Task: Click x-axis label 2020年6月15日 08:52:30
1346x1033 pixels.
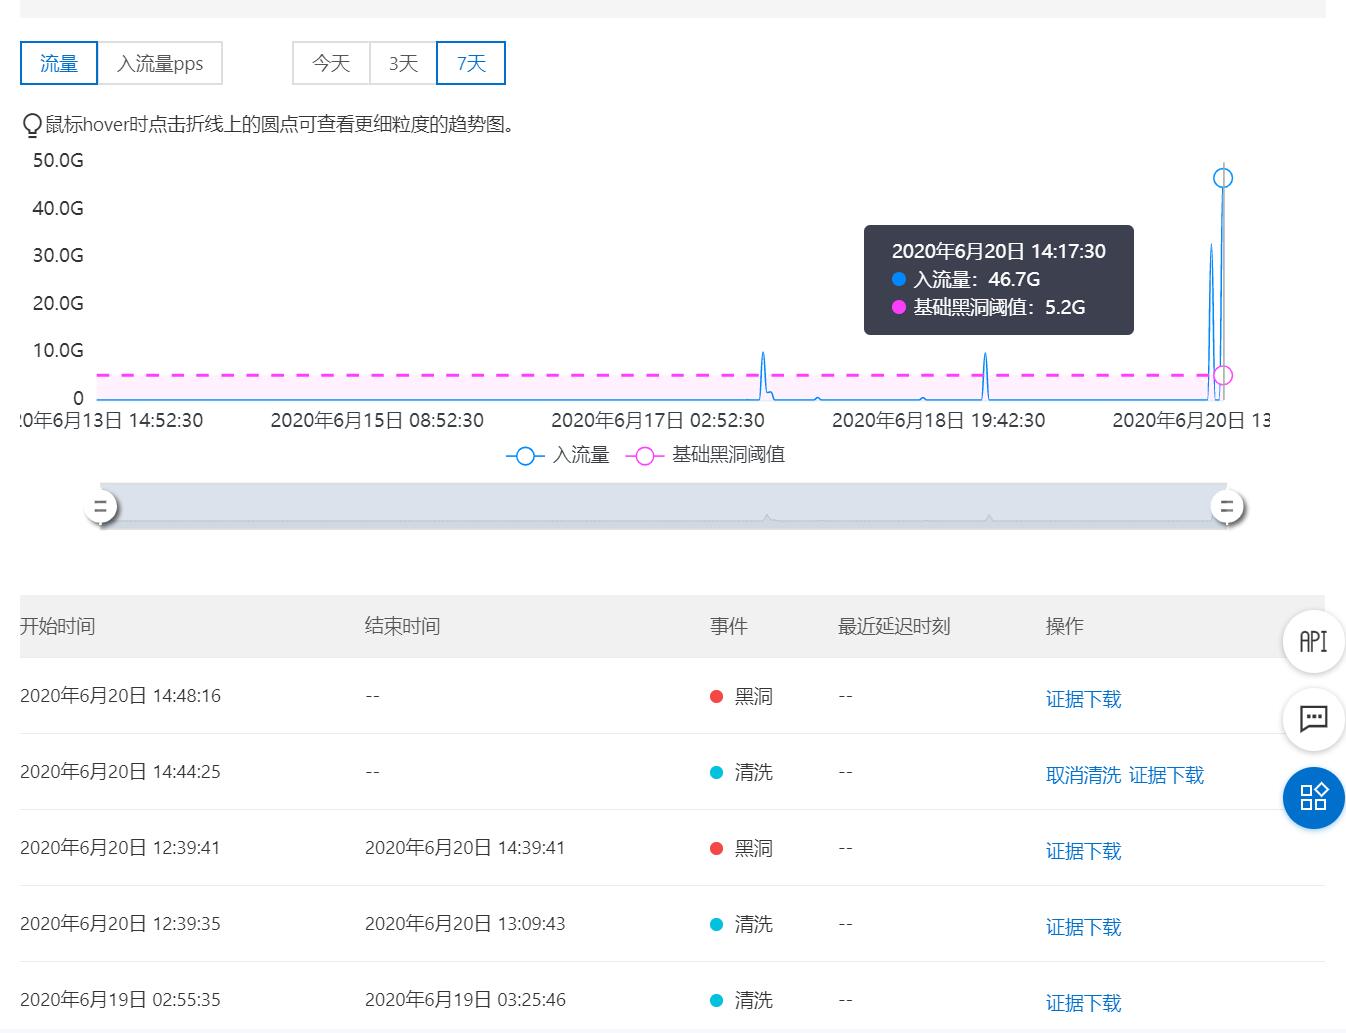Action: (x=377, y=421)
